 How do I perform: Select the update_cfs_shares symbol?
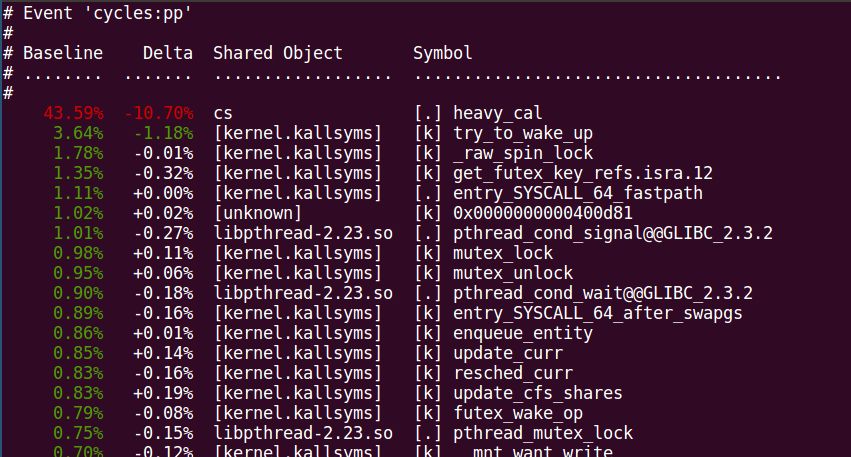pos(538,393)
